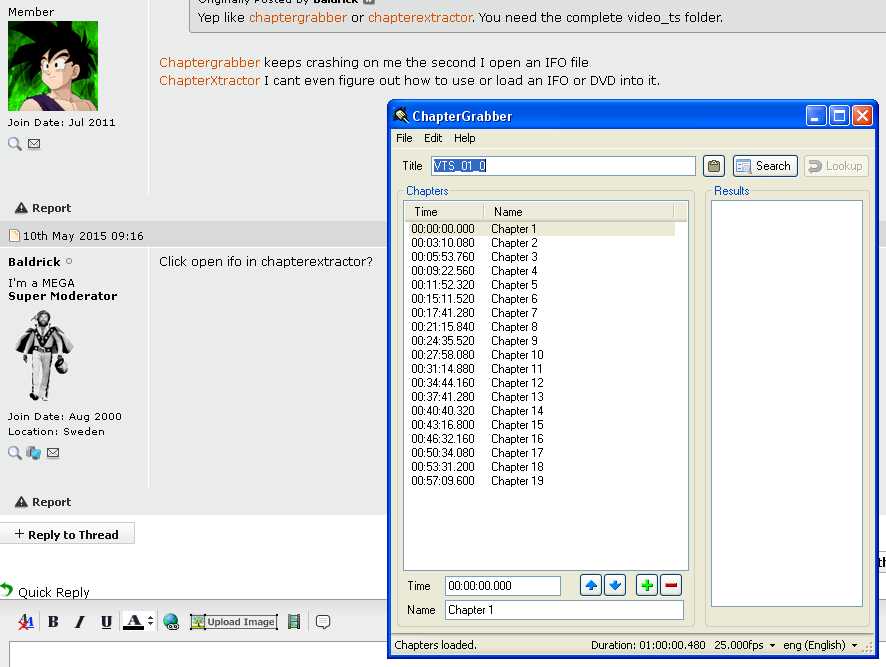The height and width of the screenshot is (667, 886).
Task: Select Chapter 16 row
Action: [x=541, y=439]
